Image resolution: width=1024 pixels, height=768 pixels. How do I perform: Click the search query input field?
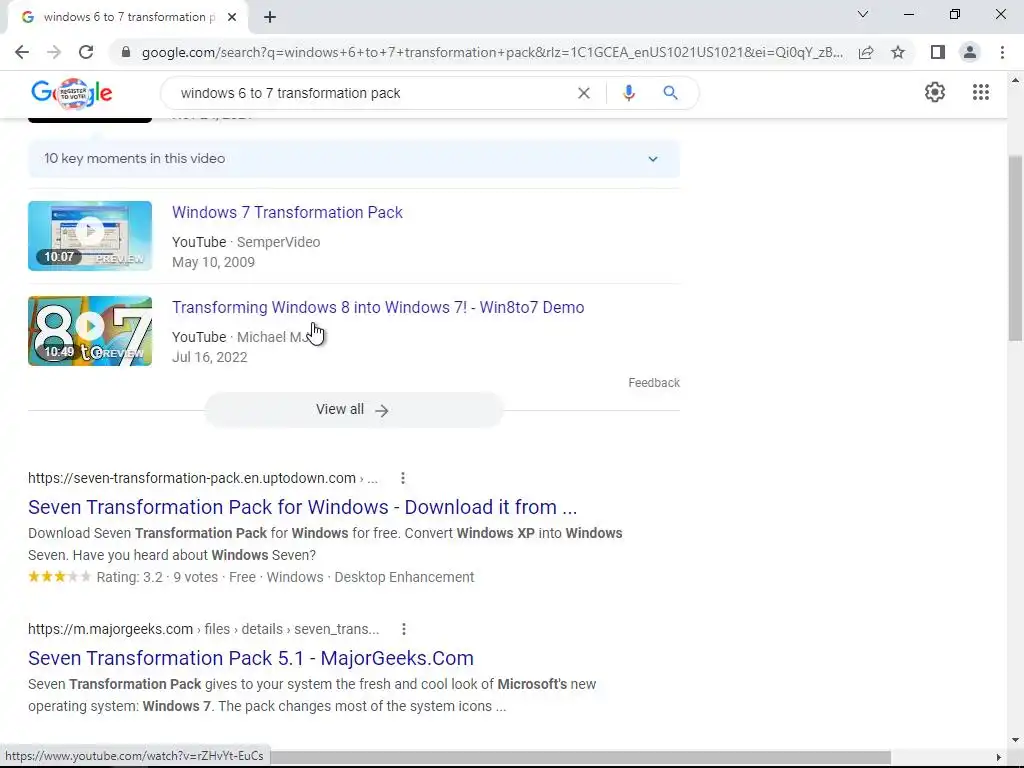[x=372, y=93]
